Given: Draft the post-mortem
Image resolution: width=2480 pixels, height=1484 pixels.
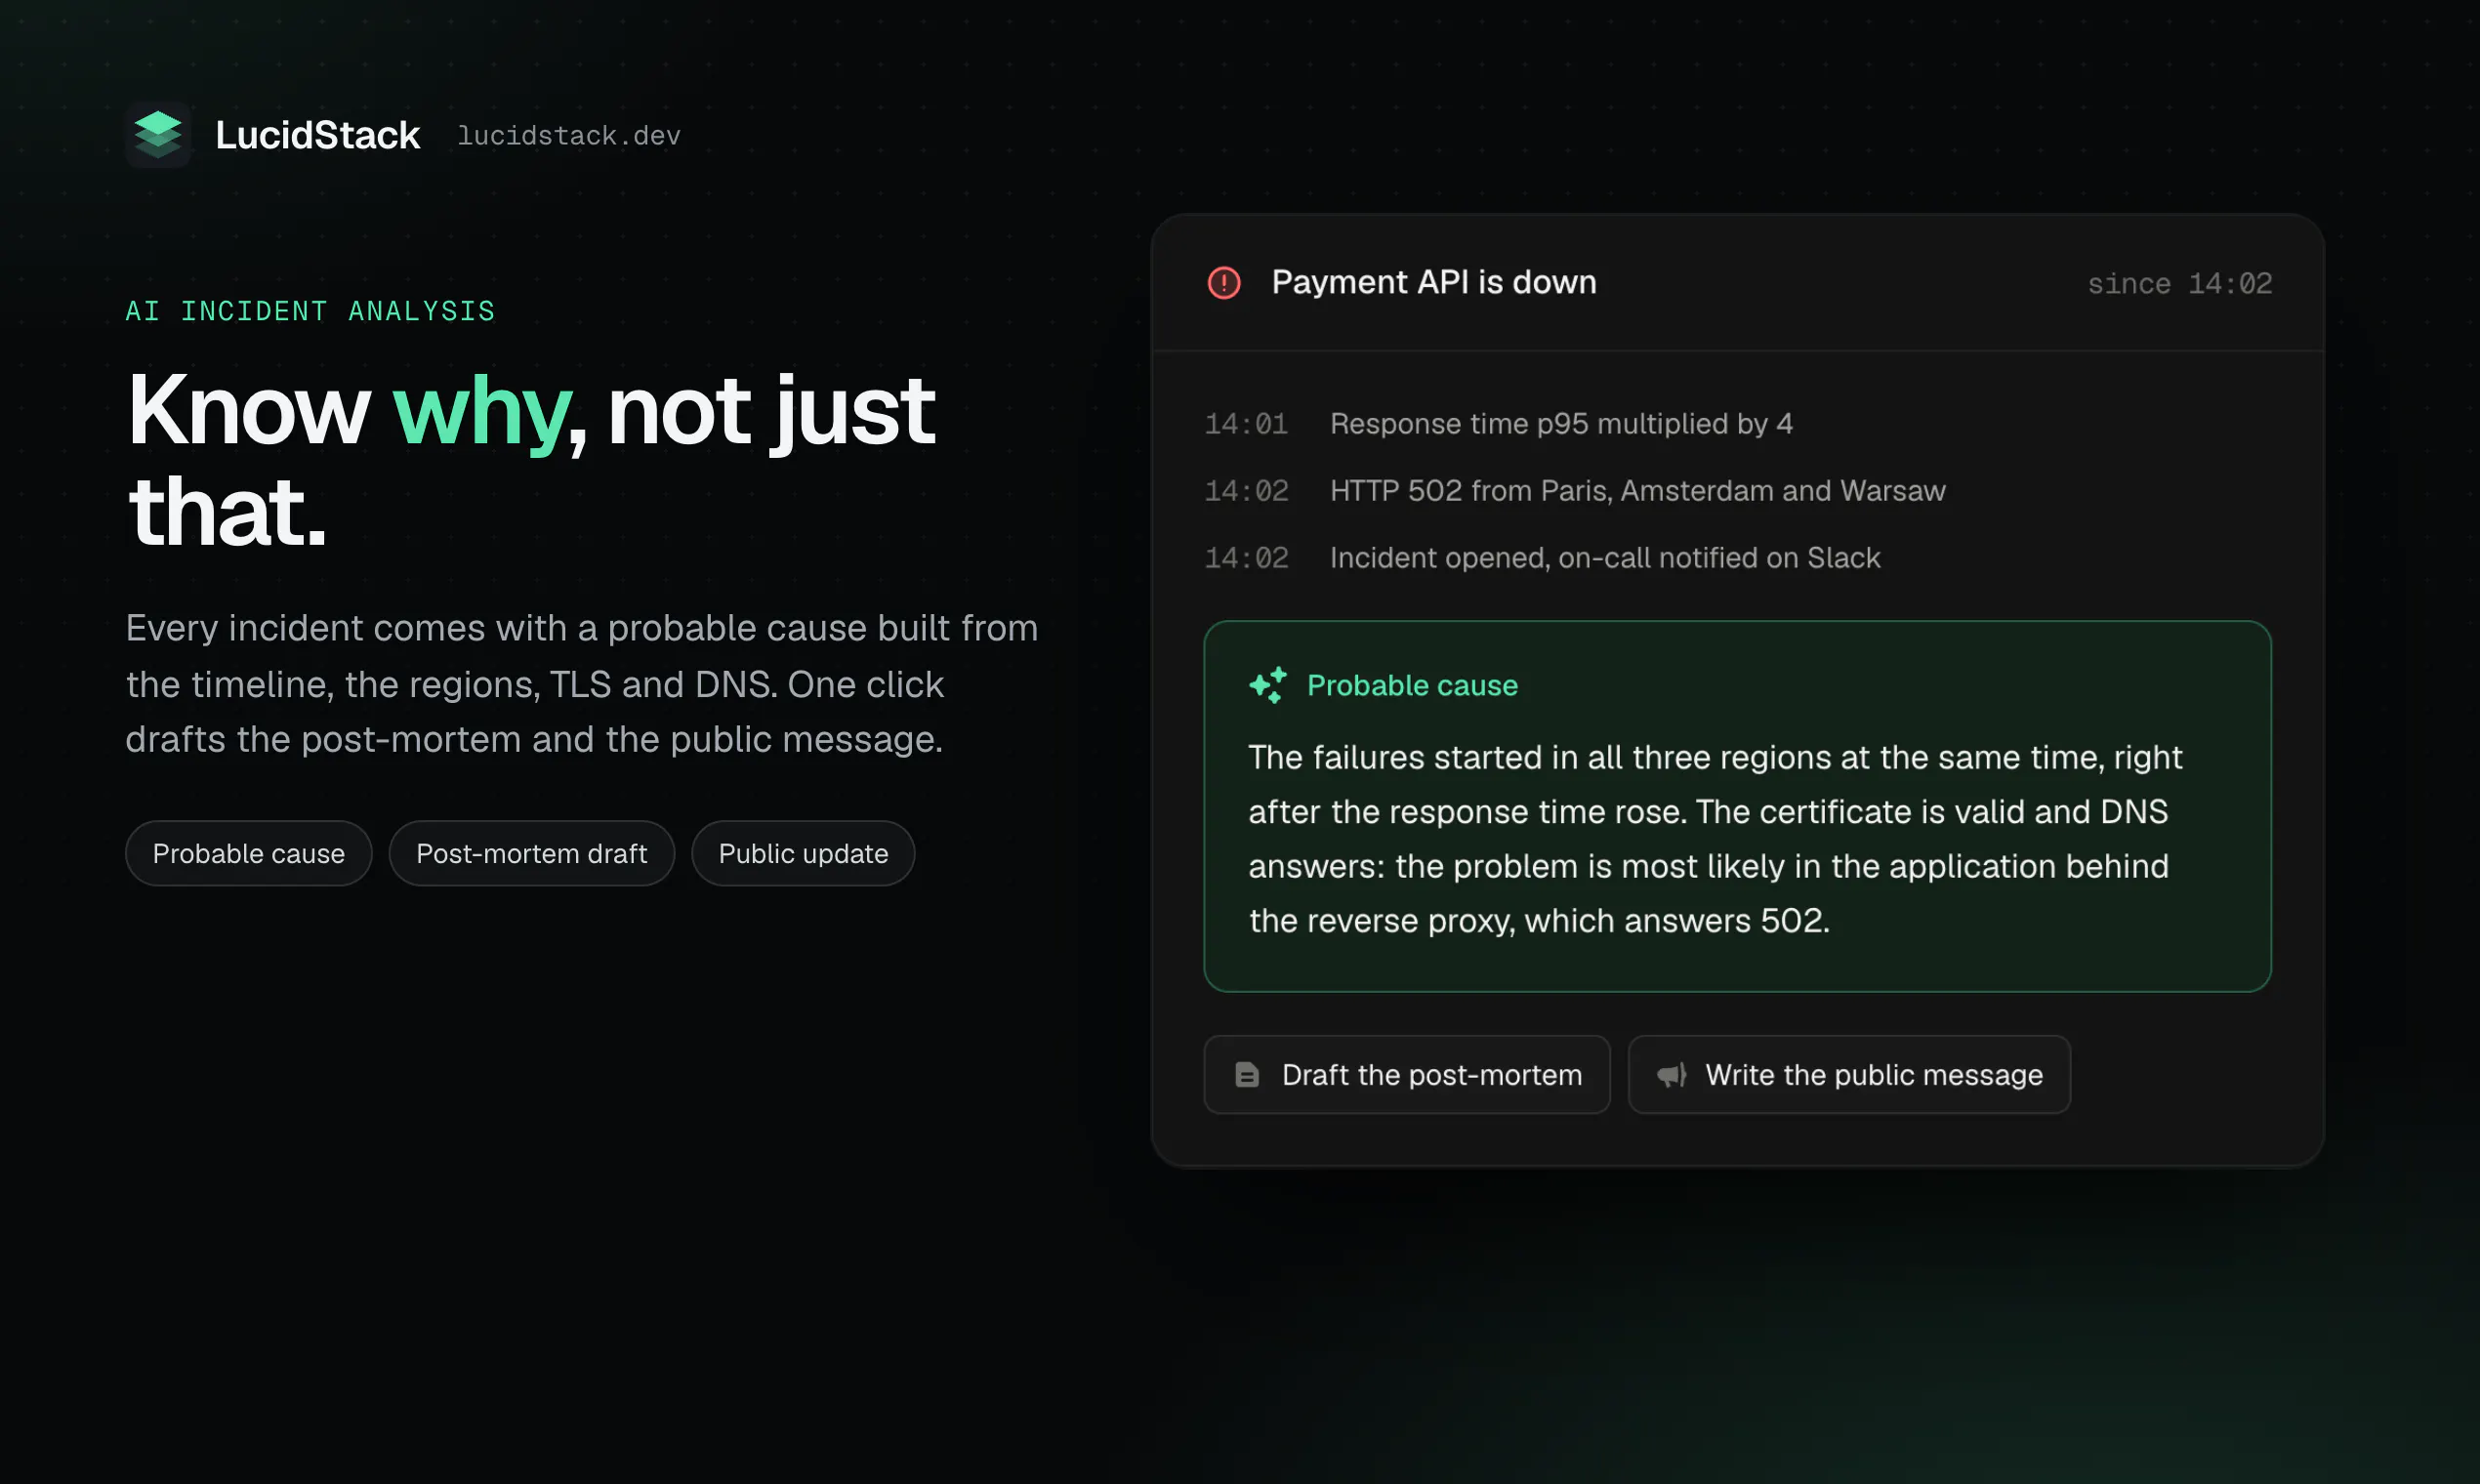Looking at the screenshot, I should [x=1407, y=1075].
